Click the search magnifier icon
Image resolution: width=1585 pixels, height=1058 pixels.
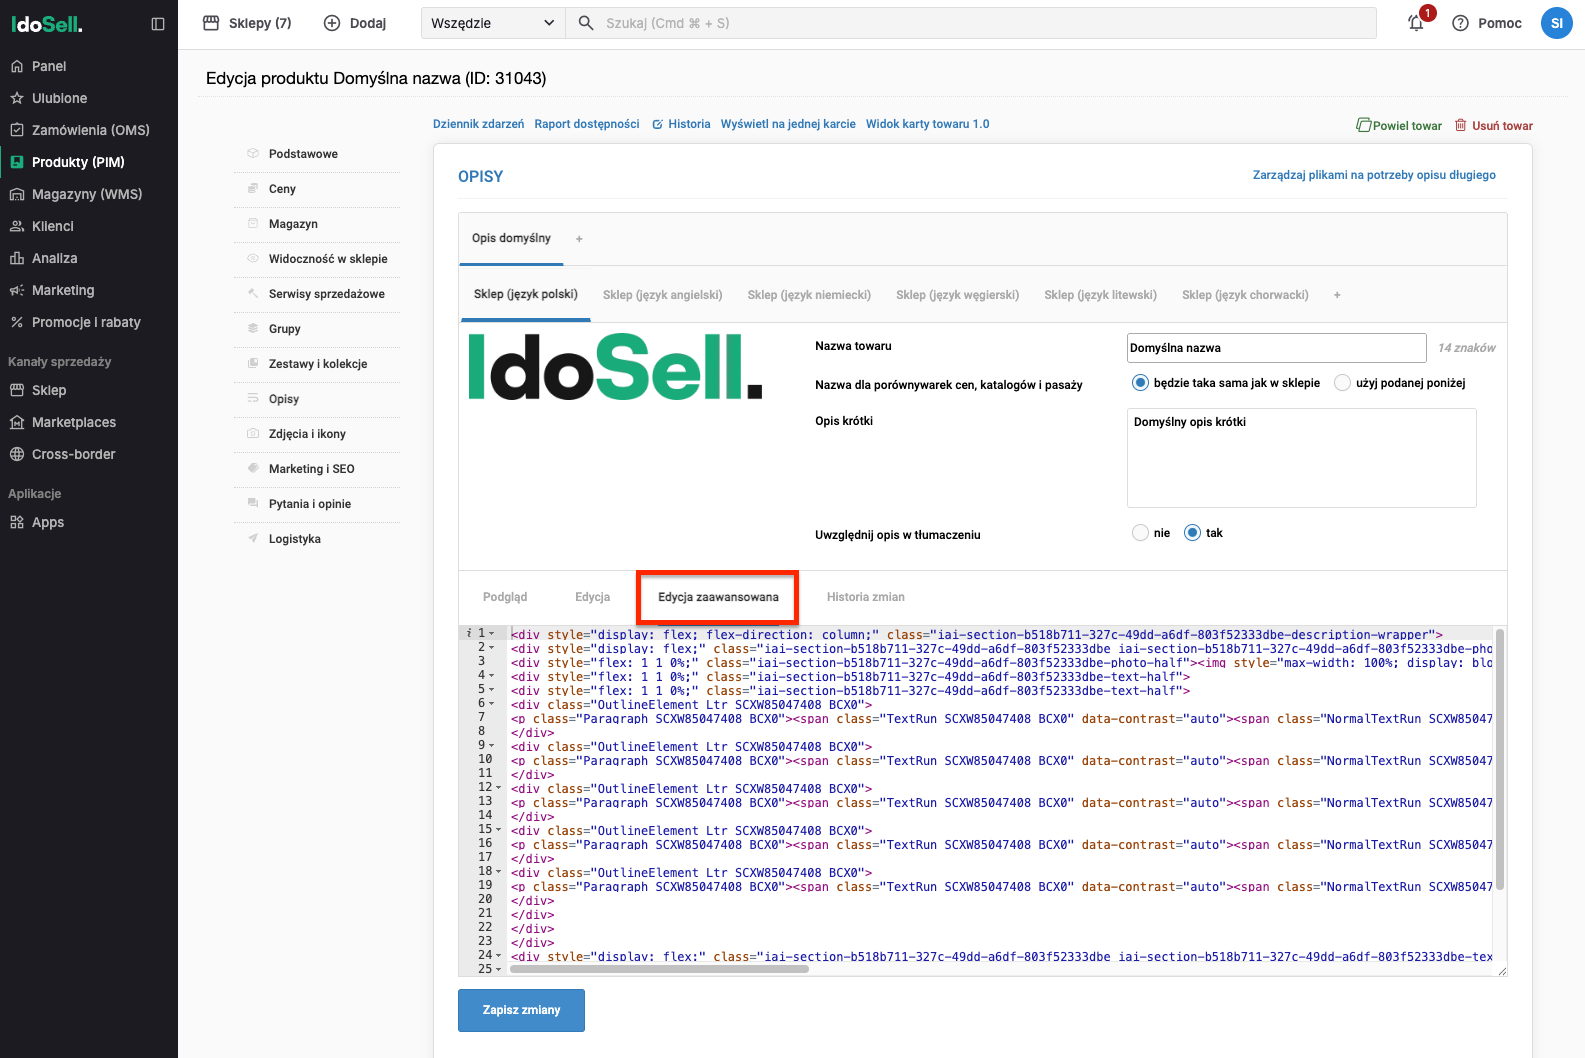pos(587,23)
